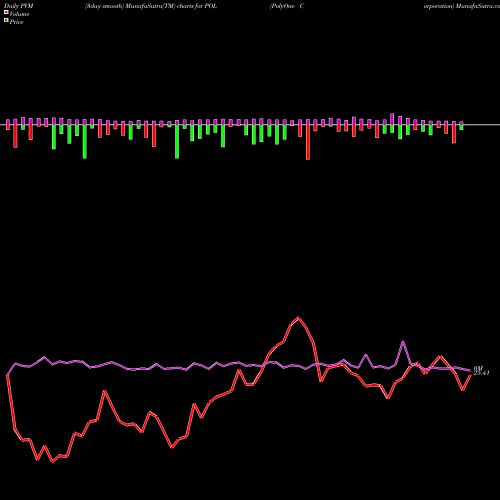500x500 pixels.
Task: Click the peak of the red price line
Action: [x=298, y=317]
